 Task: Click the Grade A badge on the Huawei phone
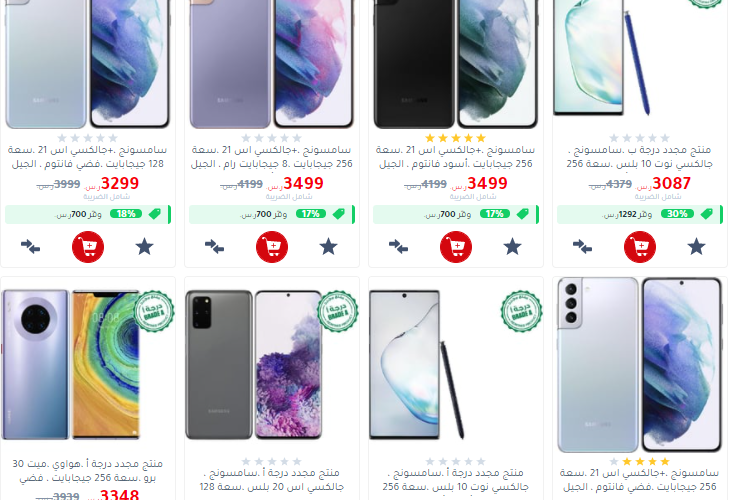click(154, 311)
